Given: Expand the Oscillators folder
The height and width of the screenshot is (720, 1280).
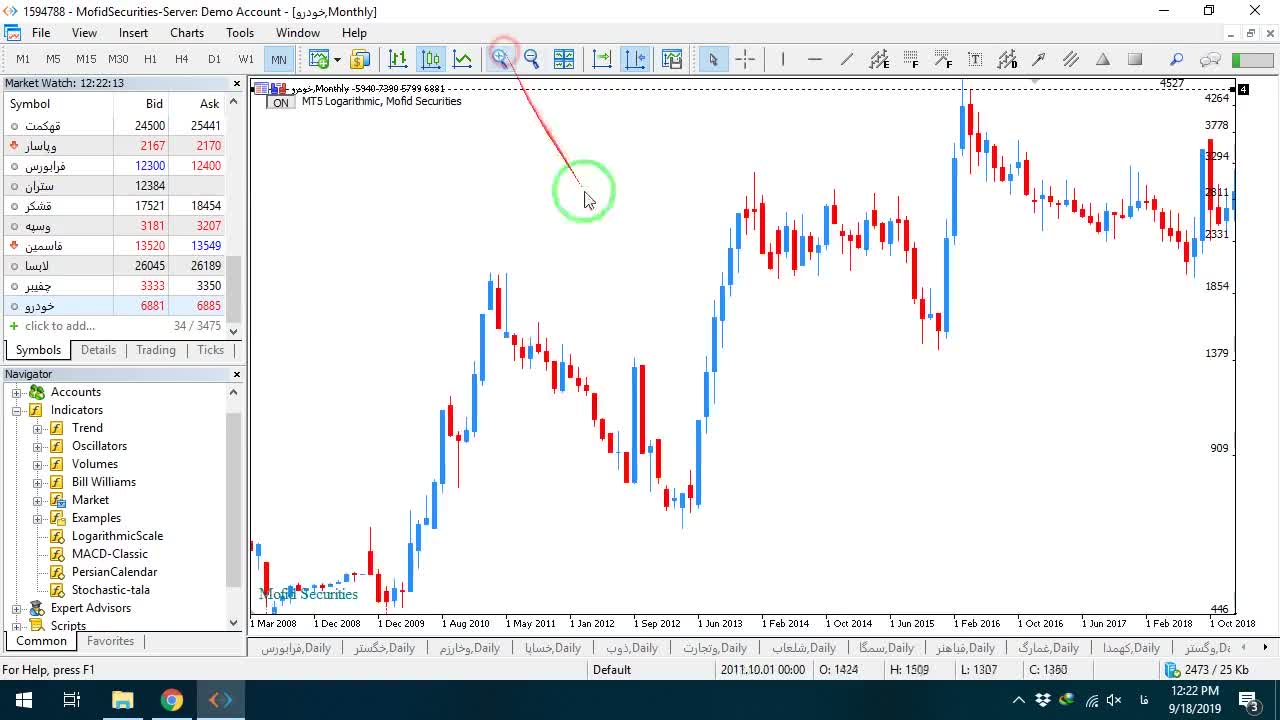Looking at the screenshot, I should pos(38,446).
